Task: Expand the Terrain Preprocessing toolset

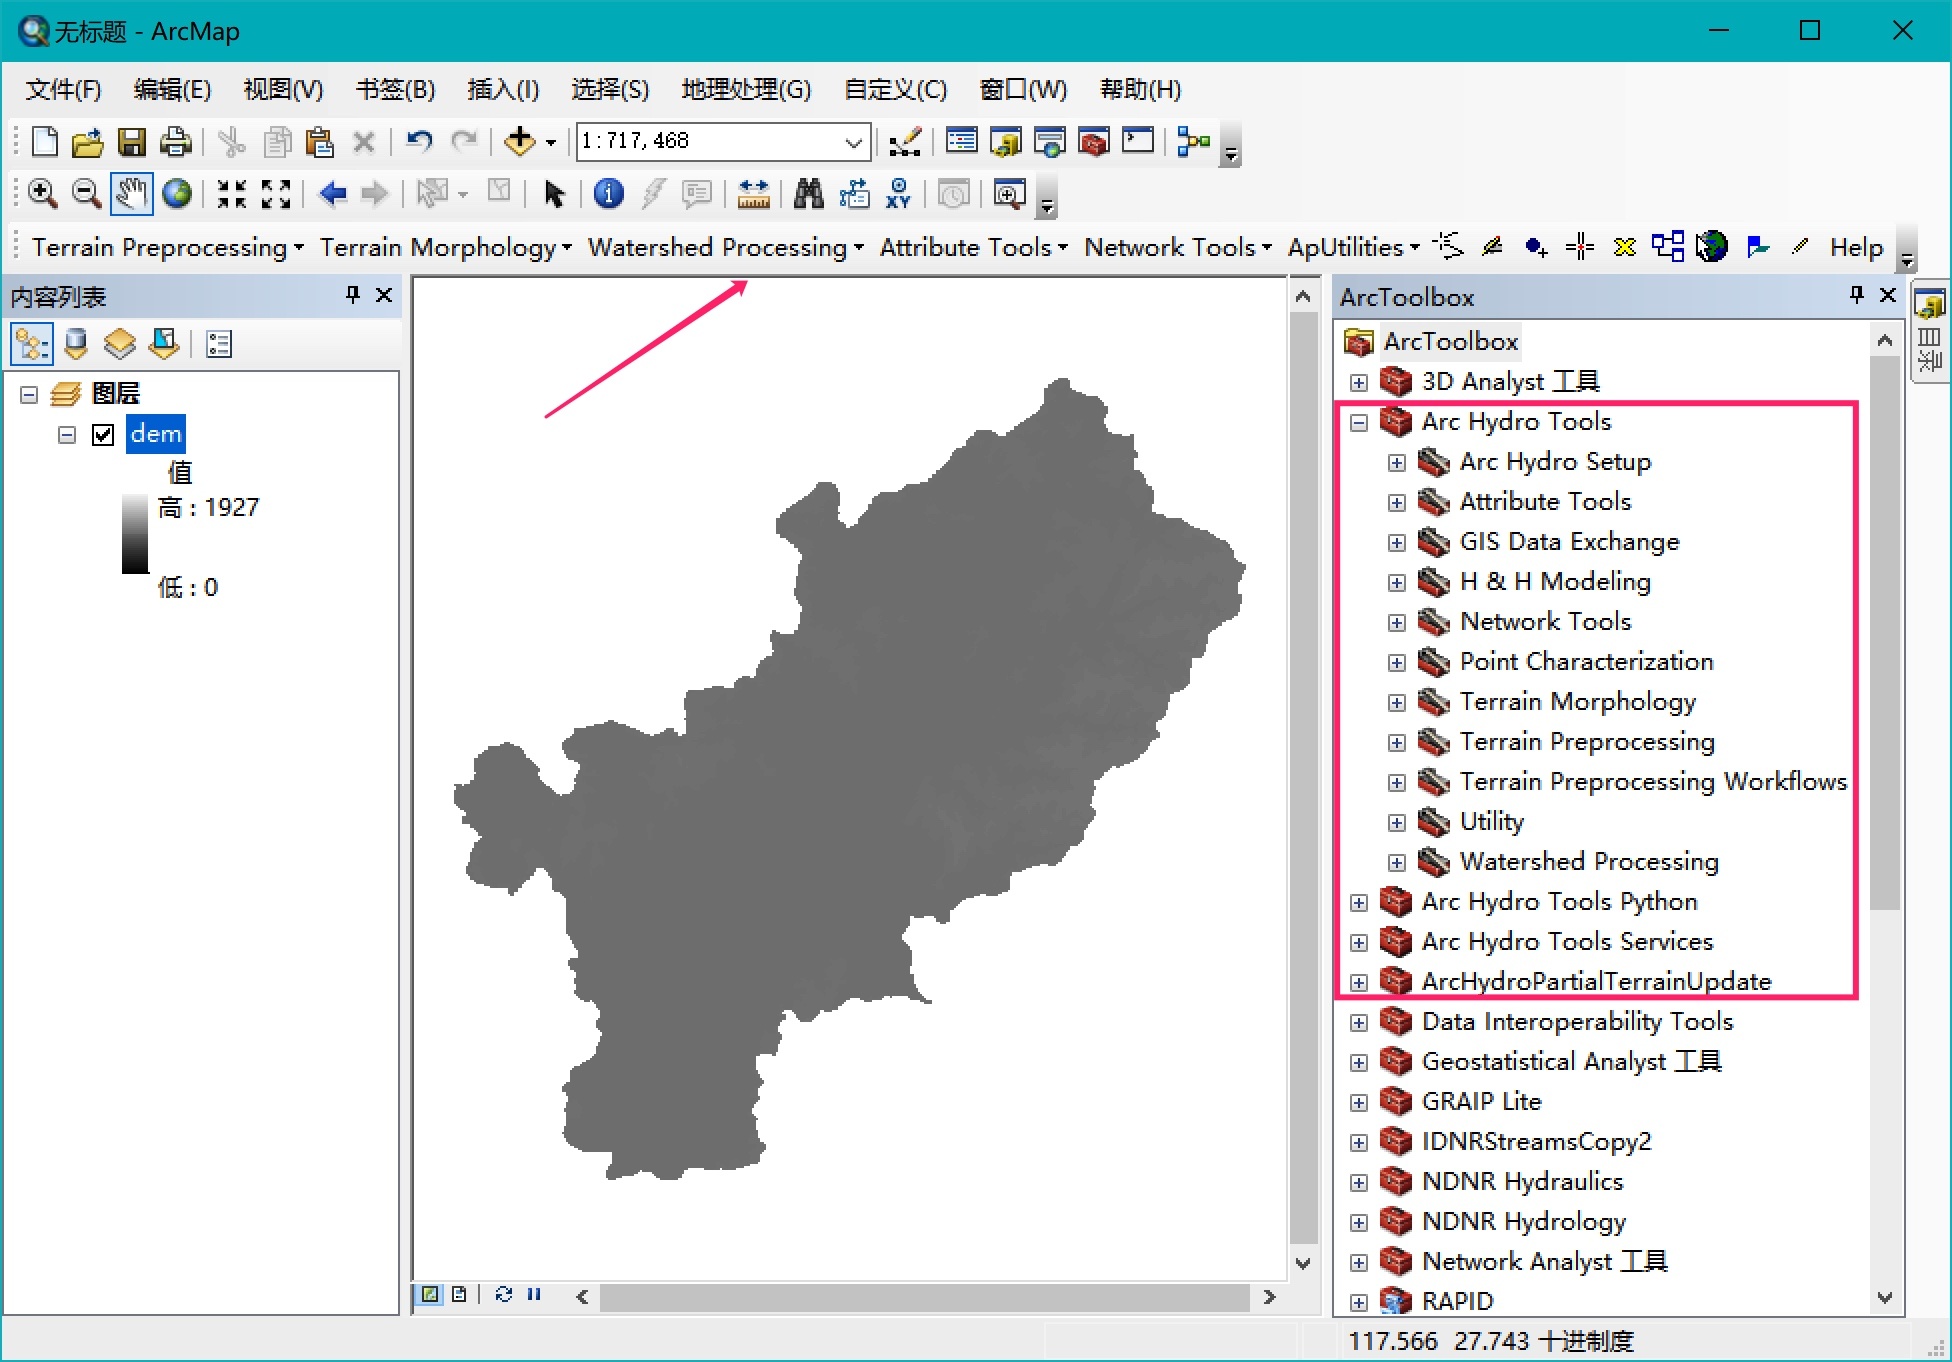Action: point(1396,742)
